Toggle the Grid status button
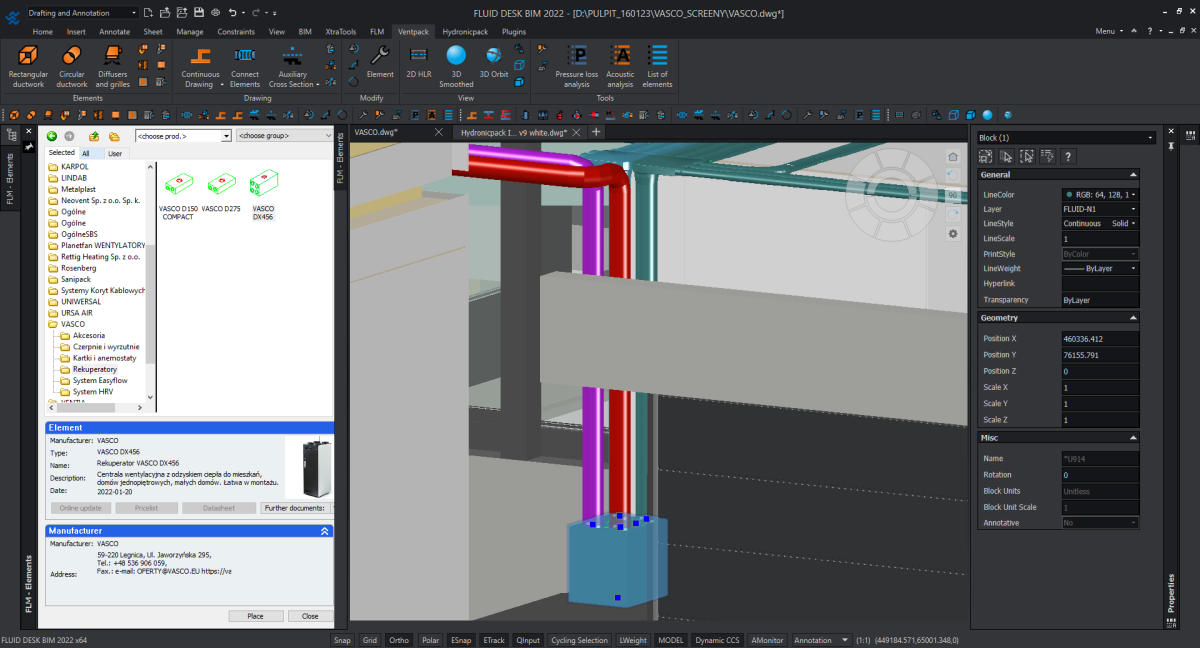1200x648 pixels. coord(370,640)
